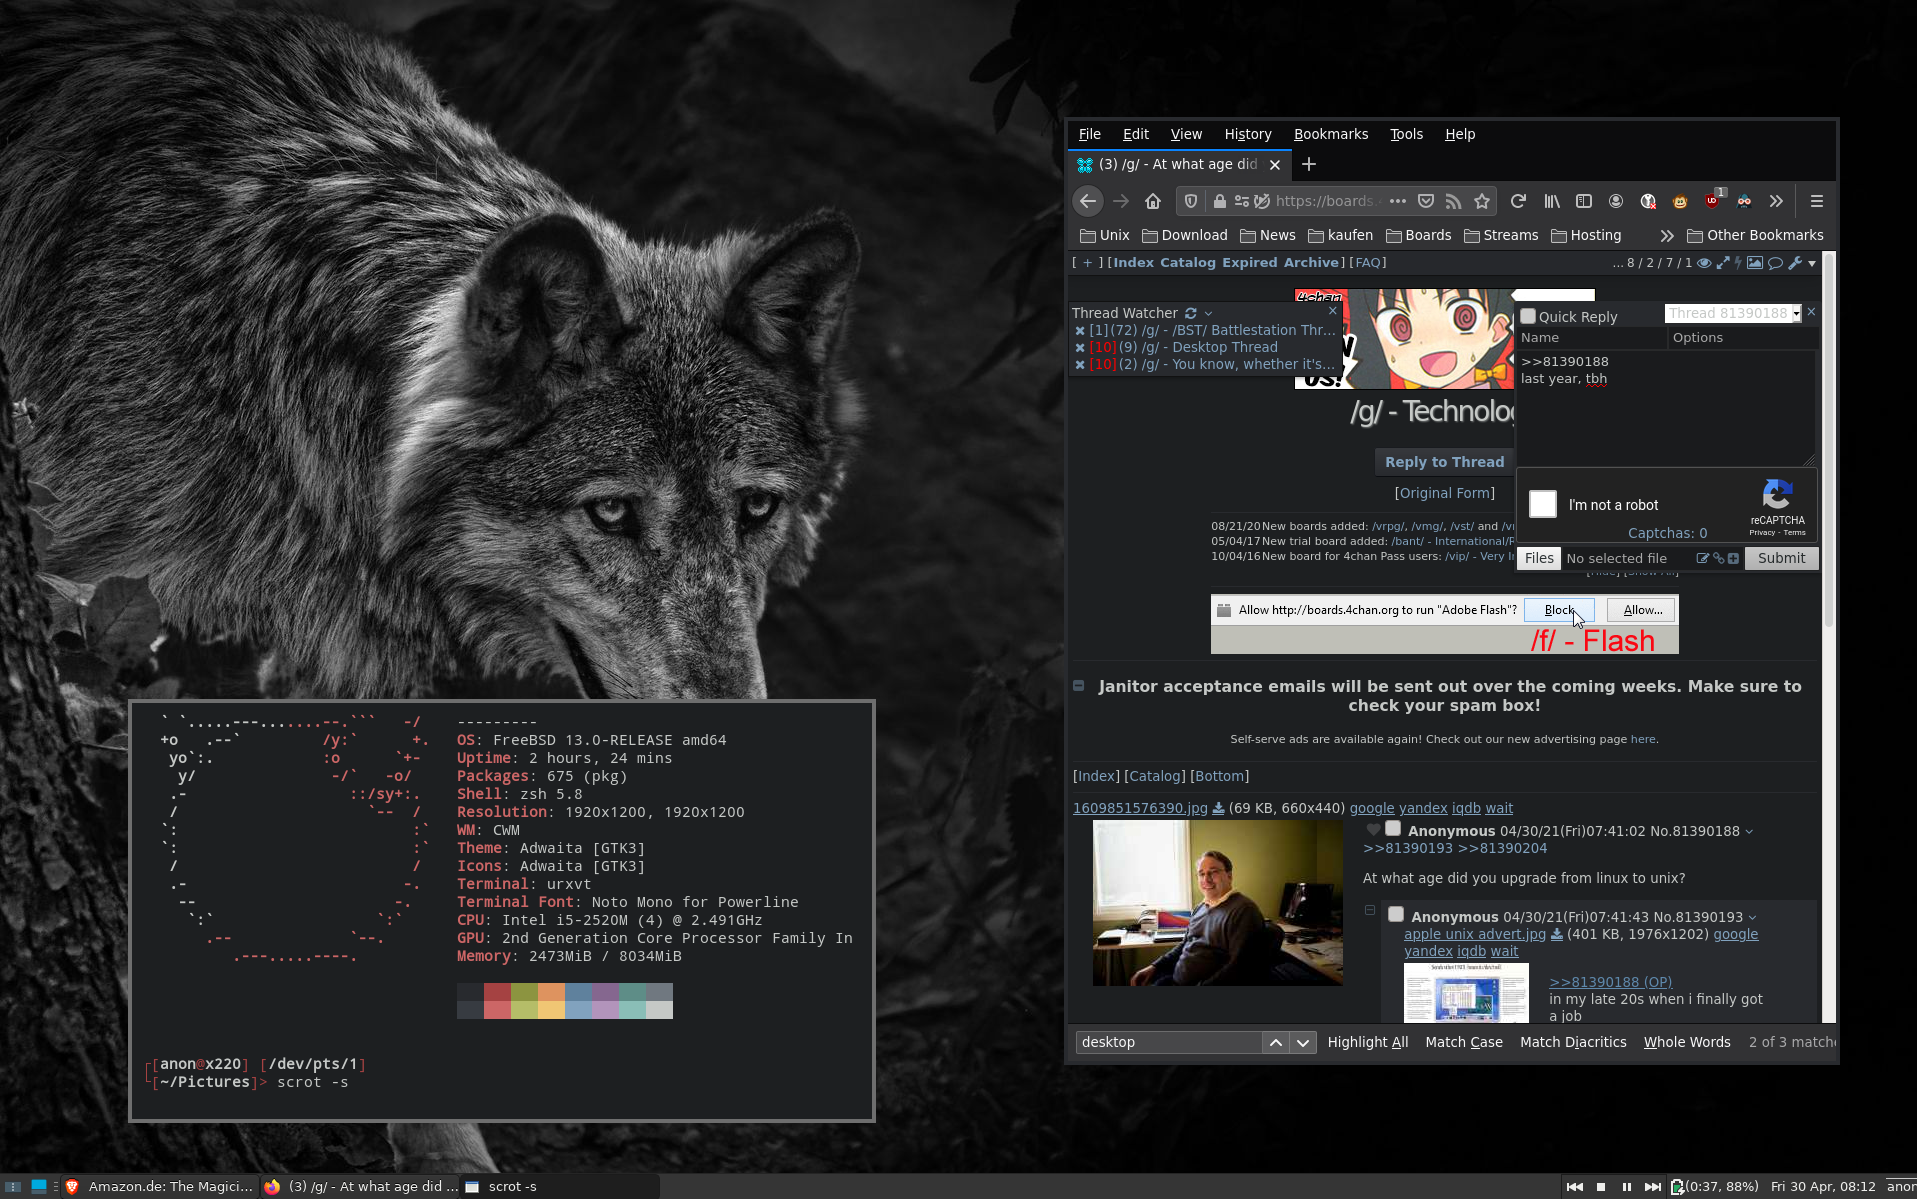Show more toolbar extensions overflow
Viewport: 1917px width, 1199px height.
click(1776, 201)
